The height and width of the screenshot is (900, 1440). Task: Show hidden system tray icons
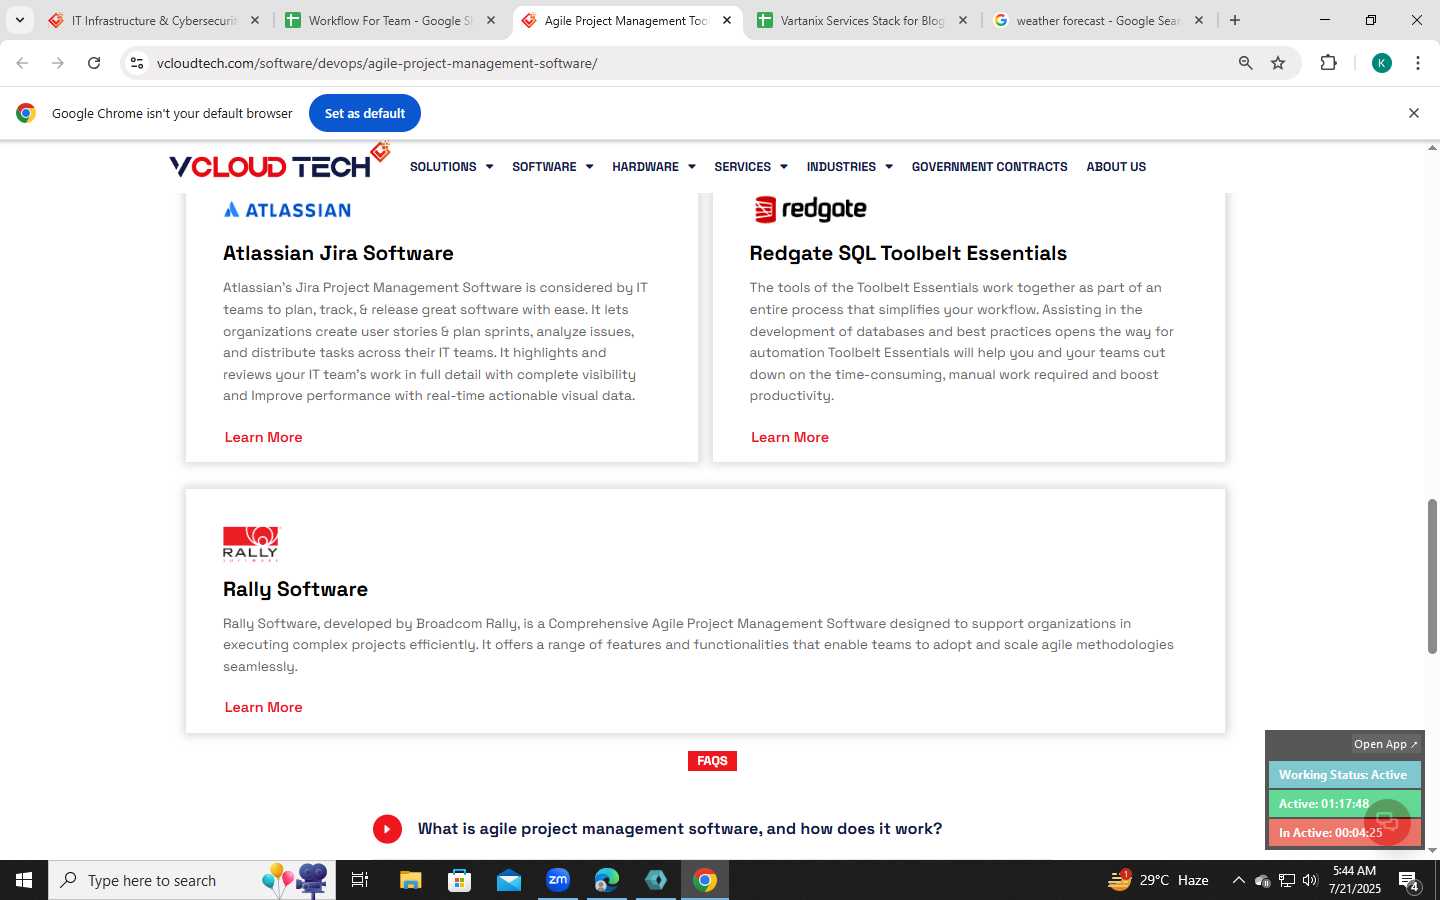tap(1238, 880)
